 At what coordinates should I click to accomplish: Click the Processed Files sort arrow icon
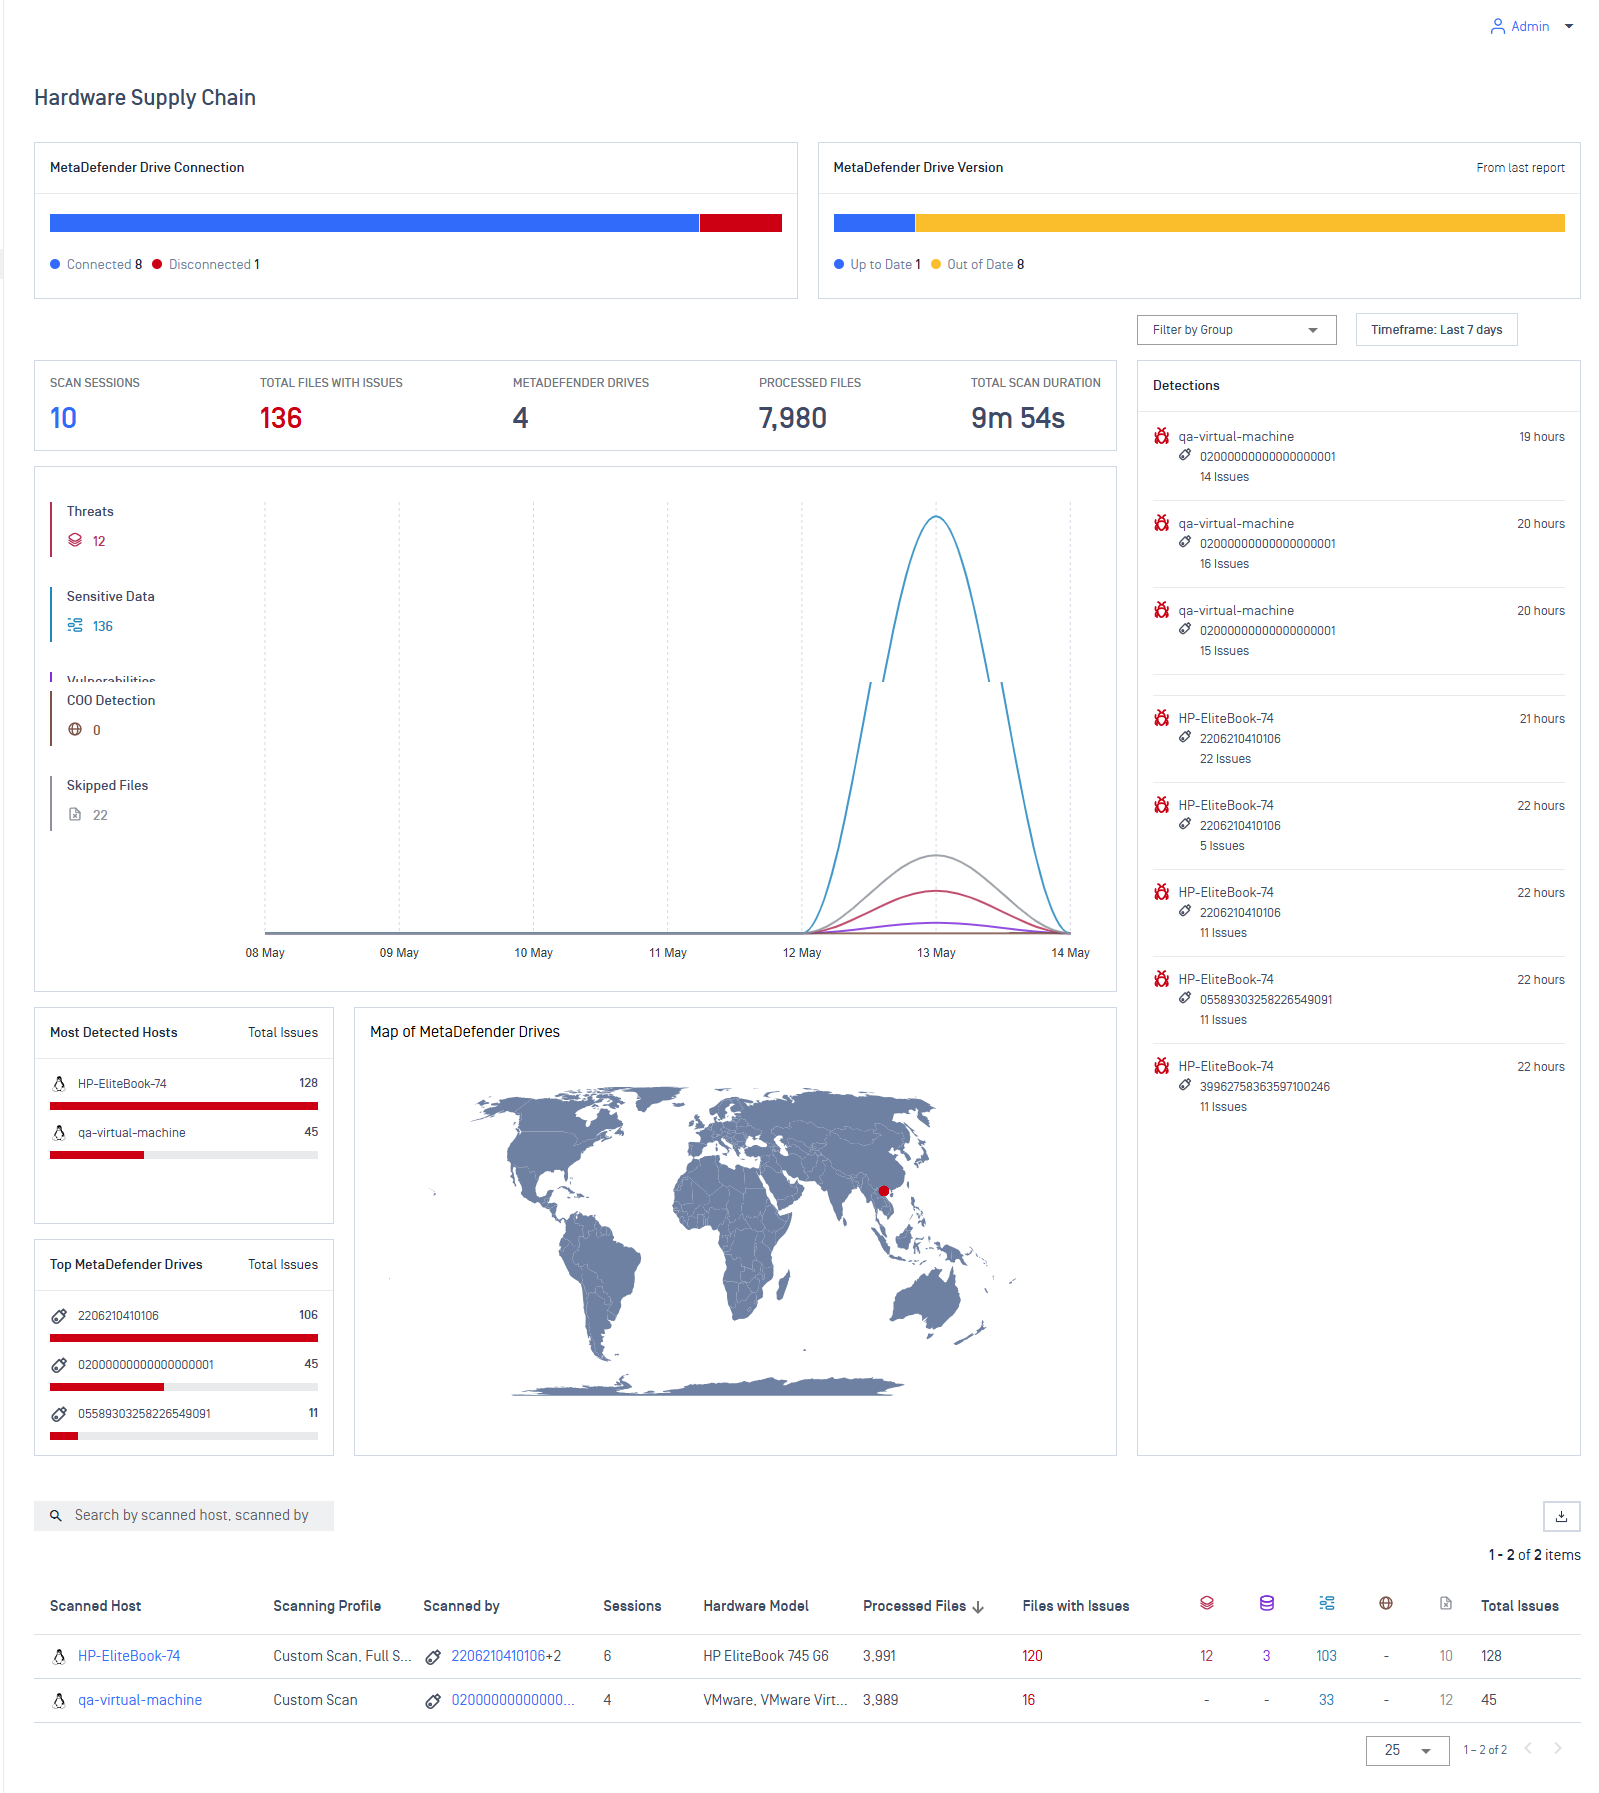click(x=978, y=1607)
